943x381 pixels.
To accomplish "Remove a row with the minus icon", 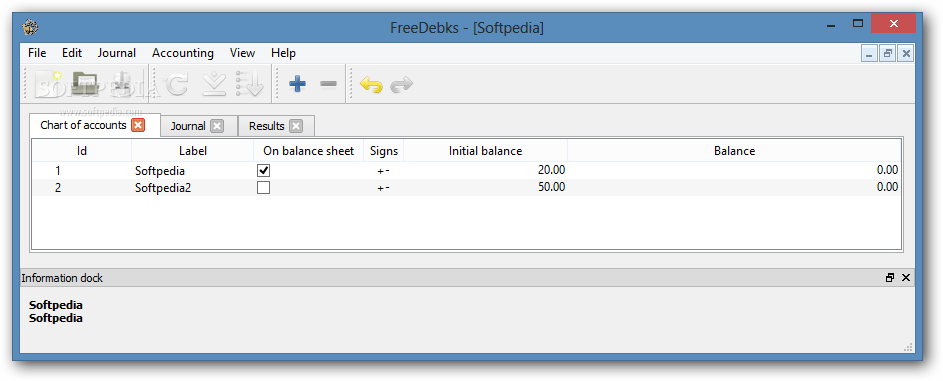I will click(328, 84).
